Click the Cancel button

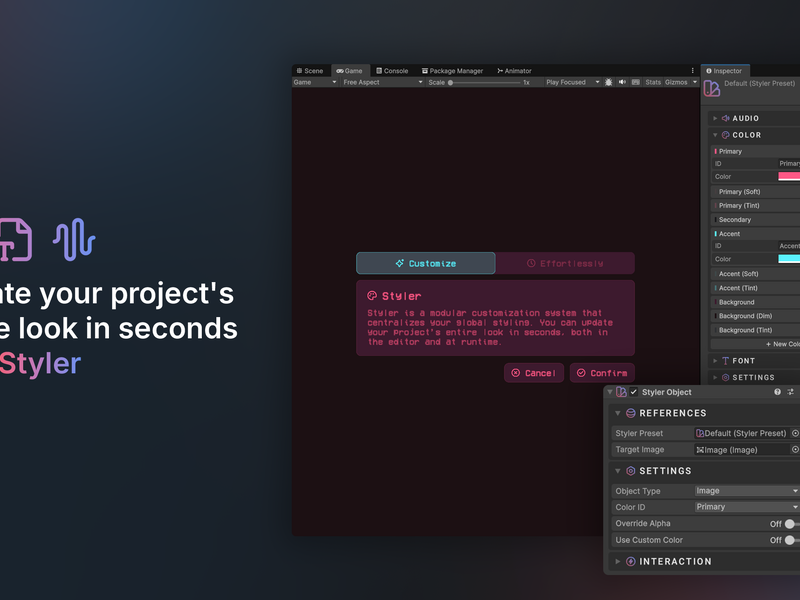(534, 373)
